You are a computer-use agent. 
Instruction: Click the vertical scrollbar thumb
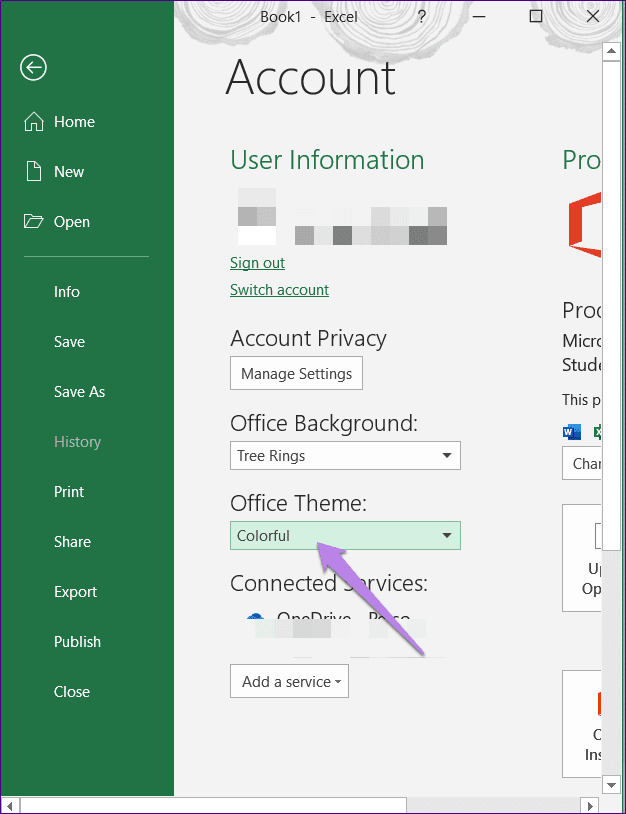point(611,305)
